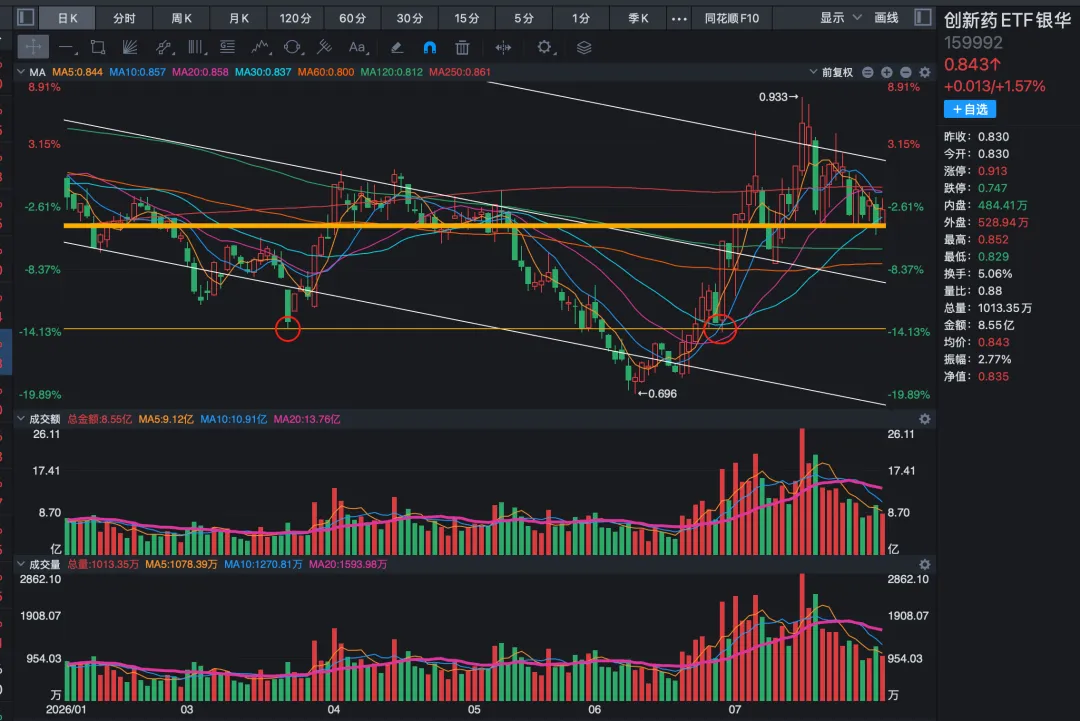
Task: Toggle the blue magnet snap tool
Action: (430, 48)
